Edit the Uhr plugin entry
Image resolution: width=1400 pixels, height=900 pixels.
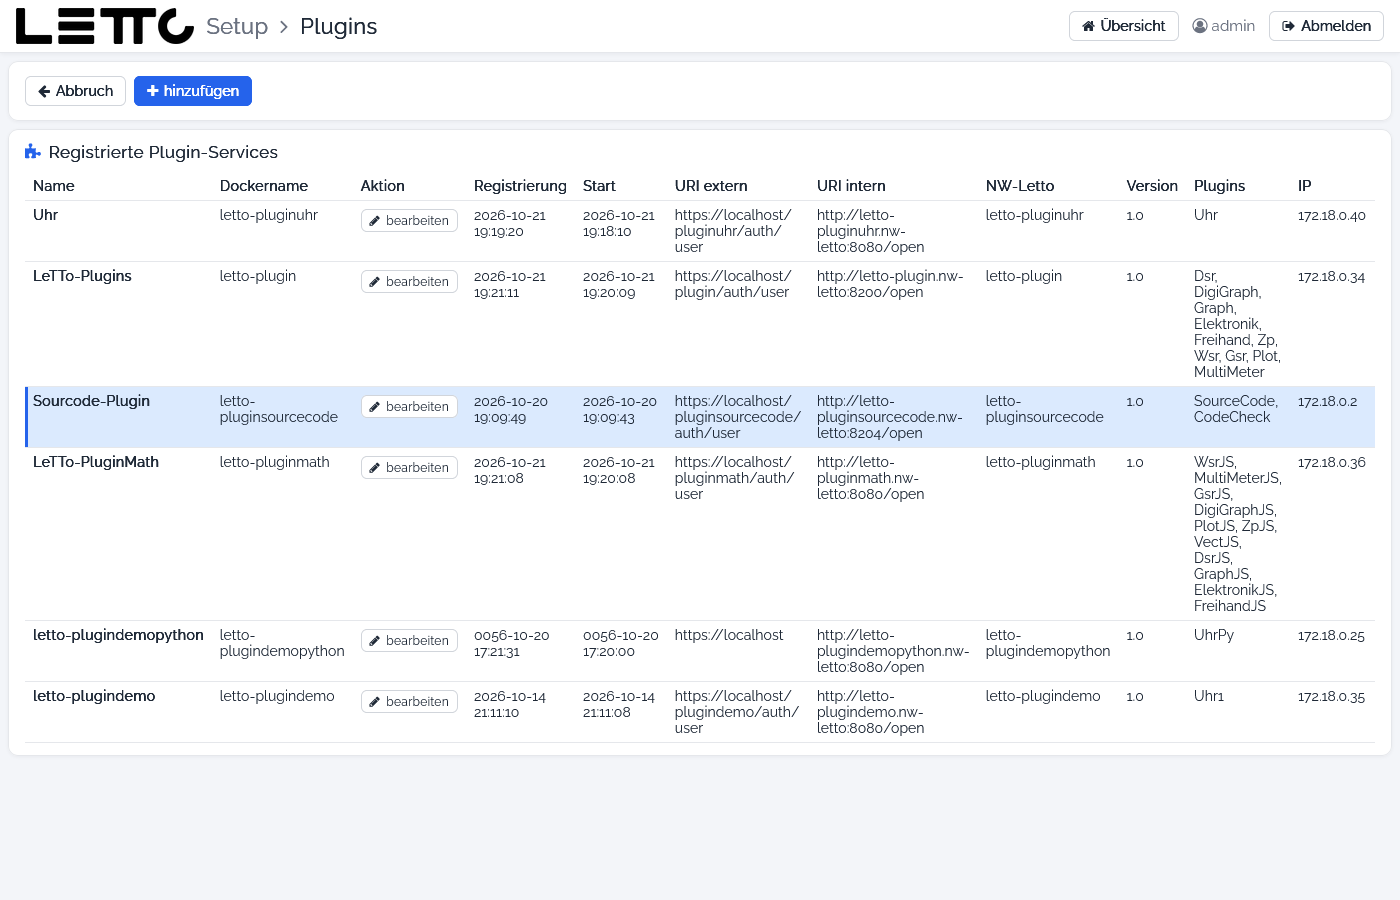pyautogui.click(x=409, y=221)
